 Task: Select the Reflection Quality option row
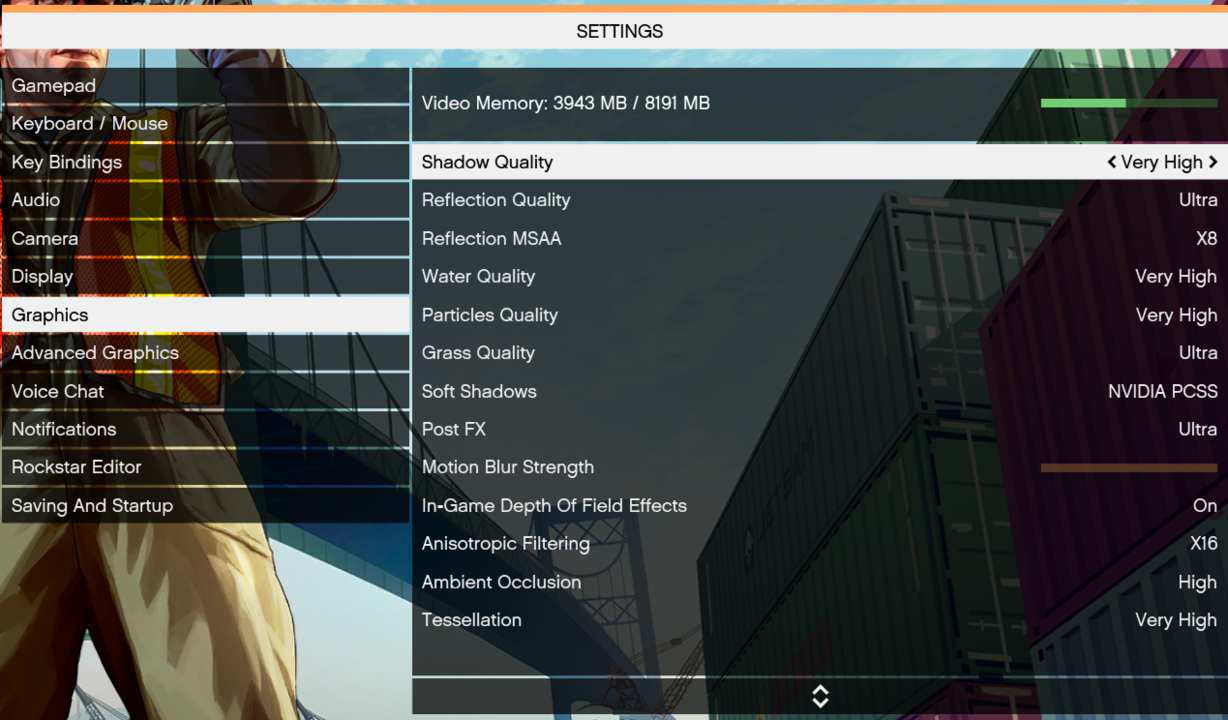820,200
